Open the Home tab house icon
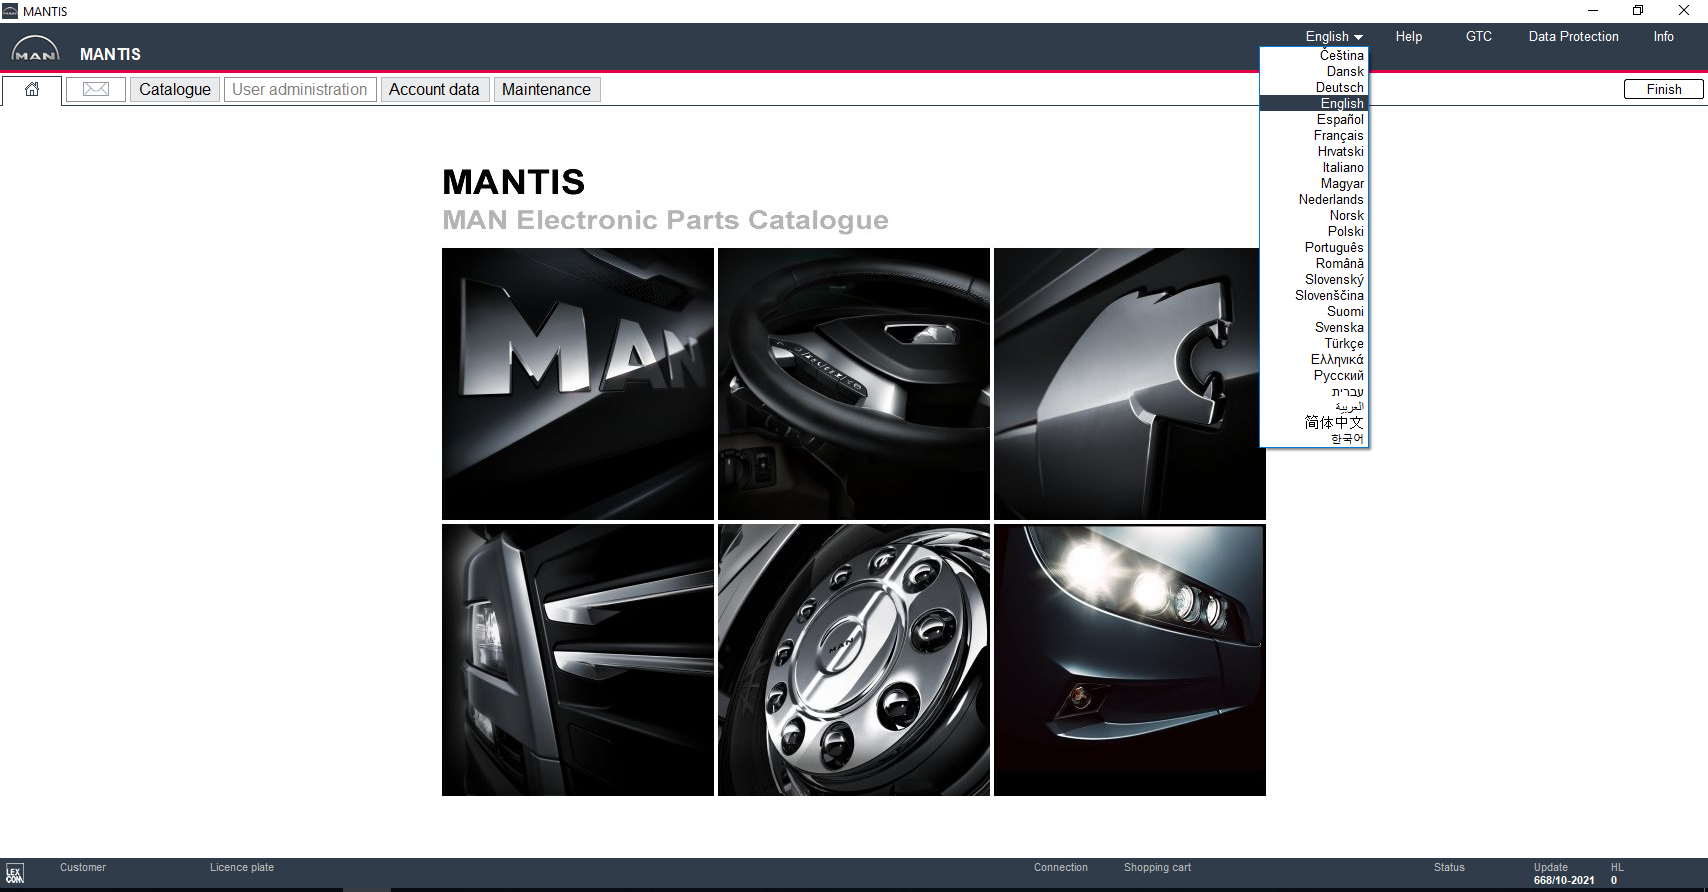 32,89
